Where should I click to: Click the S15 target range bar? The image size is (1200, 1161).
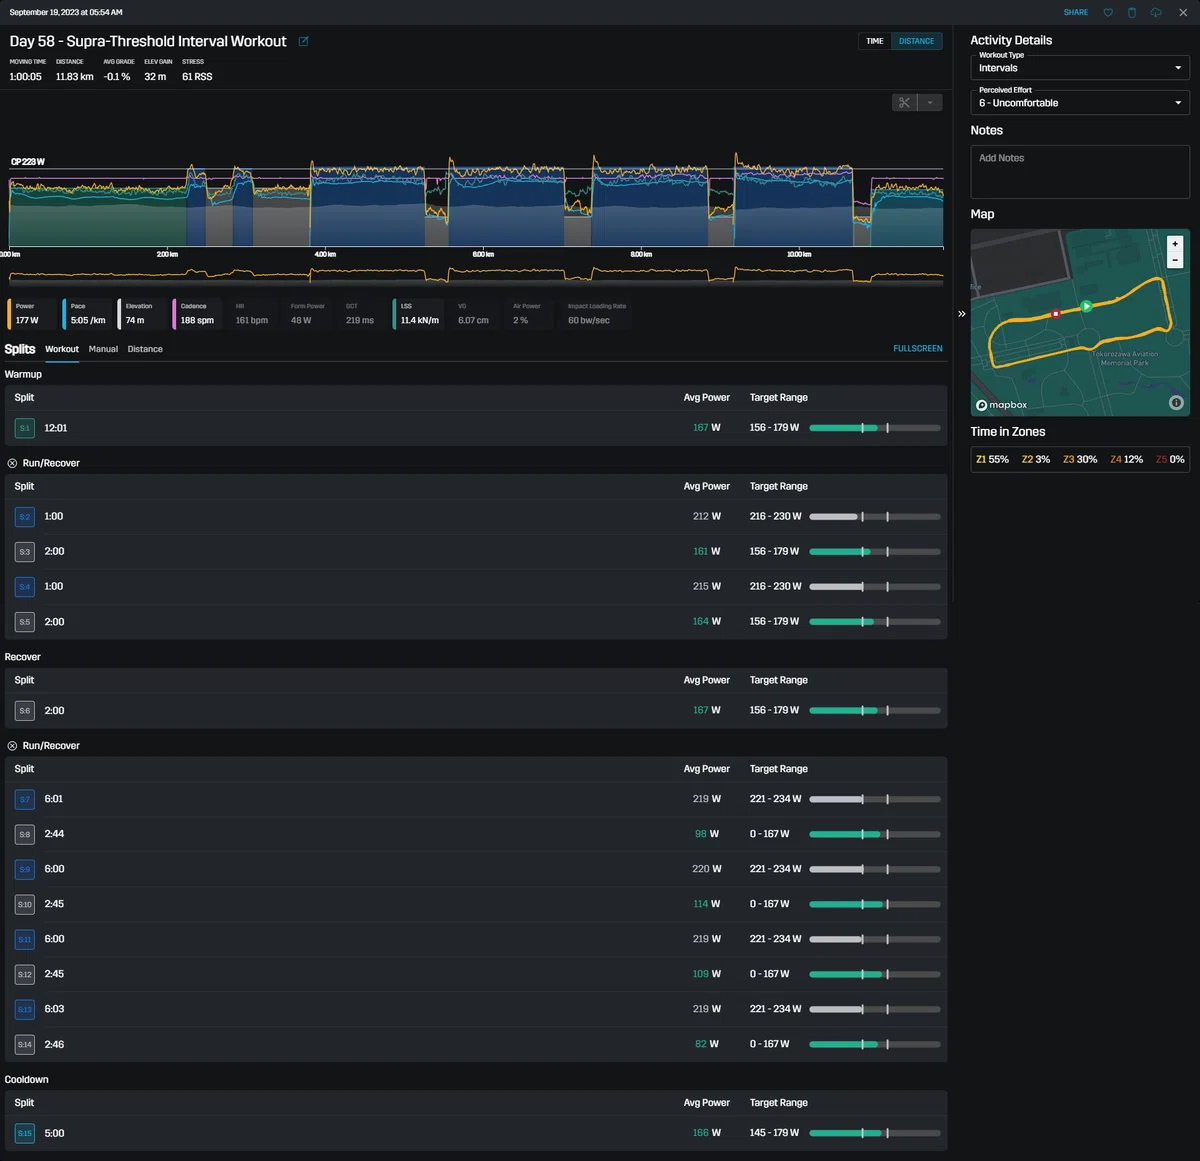click(875, 1133)
